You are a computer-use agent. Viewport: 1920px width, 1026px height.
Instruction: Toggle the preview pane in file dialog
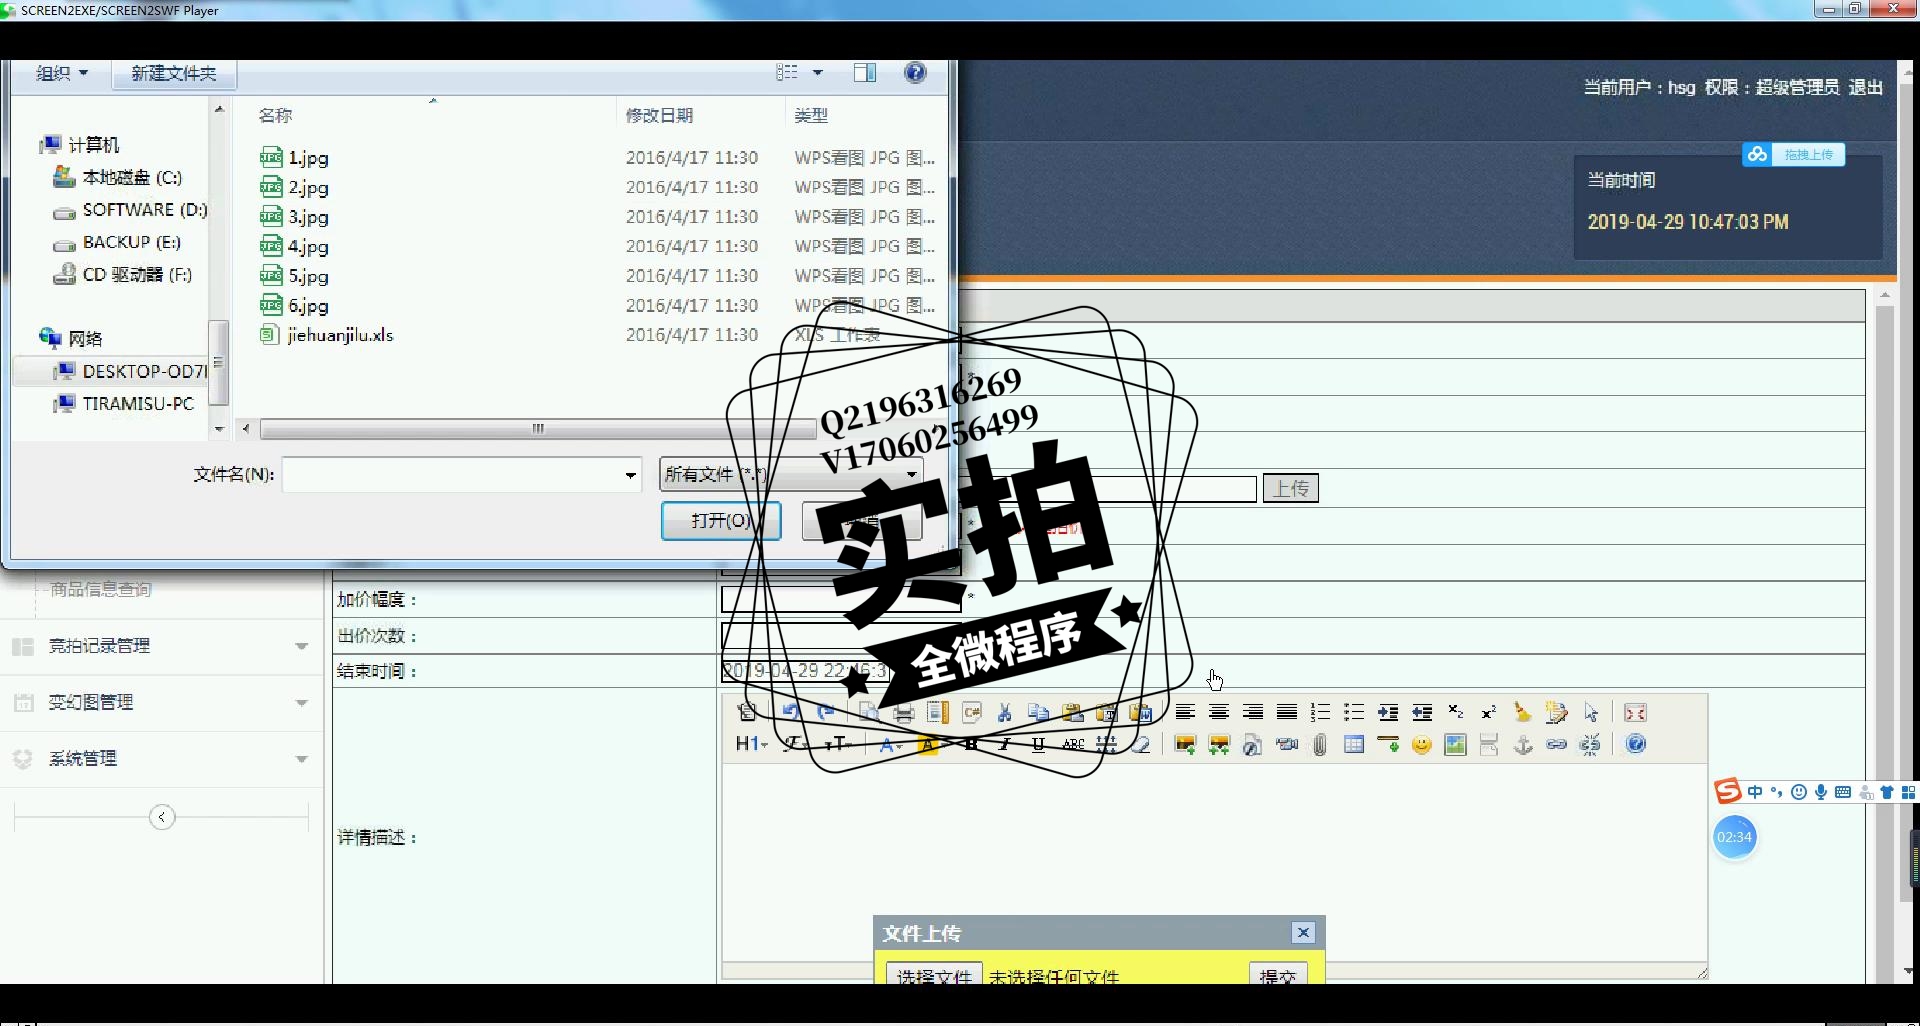(x=865, y=73)
